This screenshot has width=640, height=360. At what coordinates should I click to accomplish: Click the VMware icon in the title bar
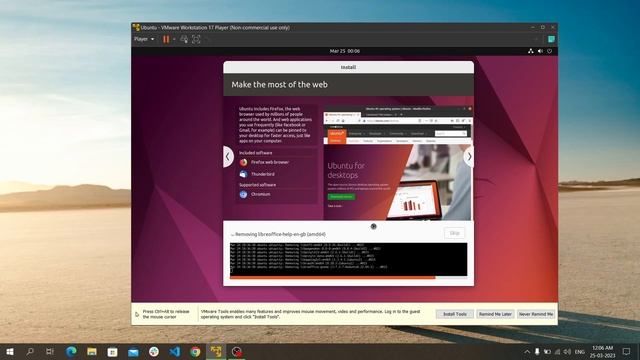tap(136, 27)
